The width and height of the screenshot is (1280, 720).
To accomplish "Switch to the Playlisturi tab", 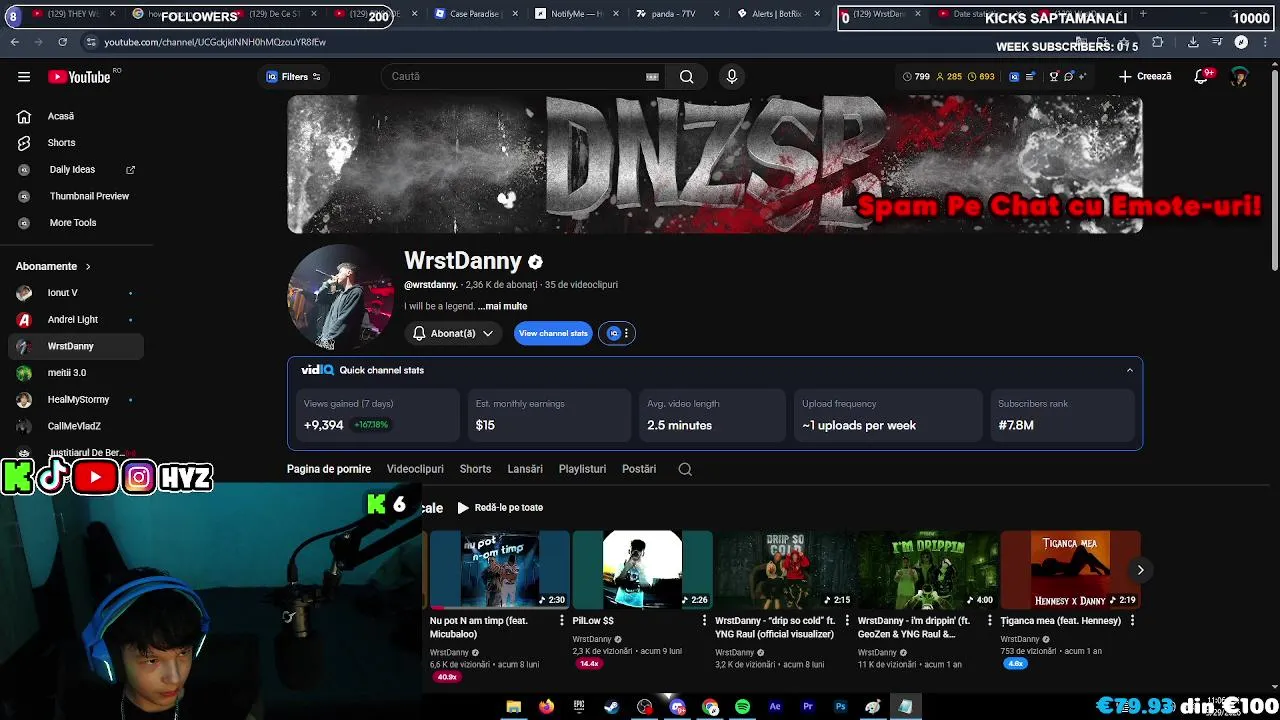I will click(582, 469).
